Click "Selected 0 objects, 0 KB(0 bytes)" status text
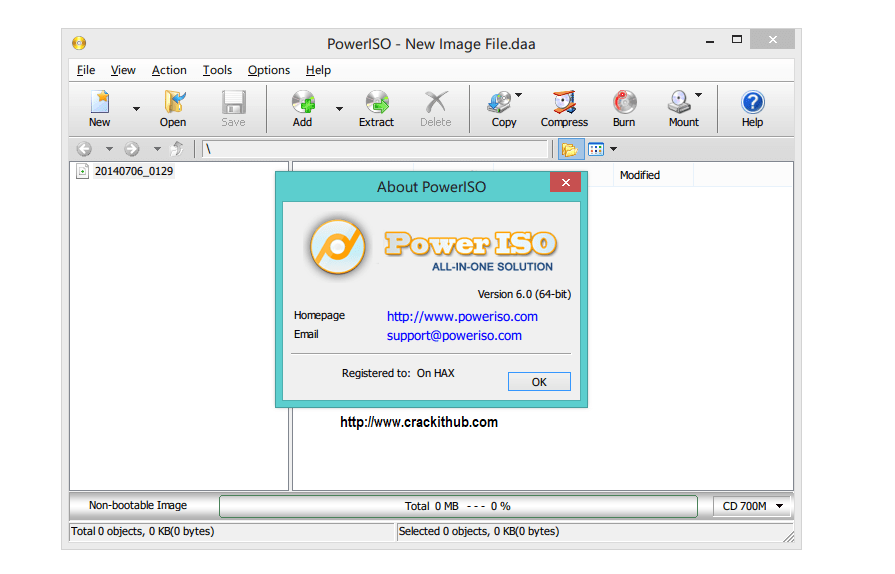Image resolution: width=895 pixels, height=574 pixels. (479, 531)
